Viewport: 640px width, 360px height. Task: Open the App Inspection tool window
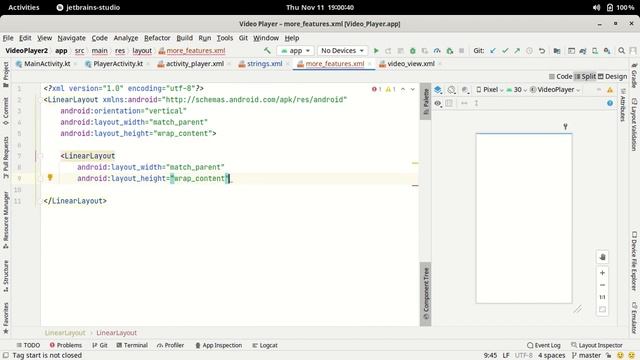(x=218, y=345)
